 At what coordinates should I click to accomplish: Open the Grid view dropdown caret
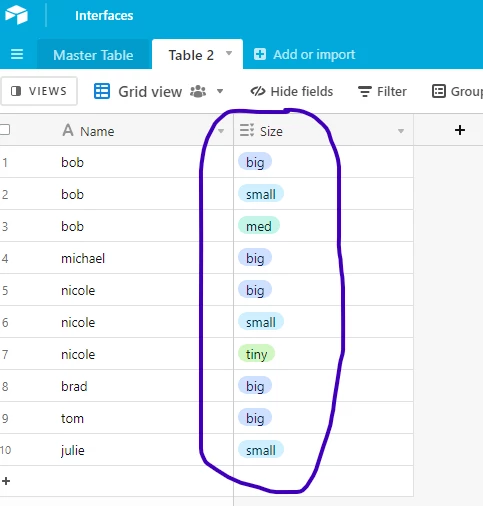220,91
